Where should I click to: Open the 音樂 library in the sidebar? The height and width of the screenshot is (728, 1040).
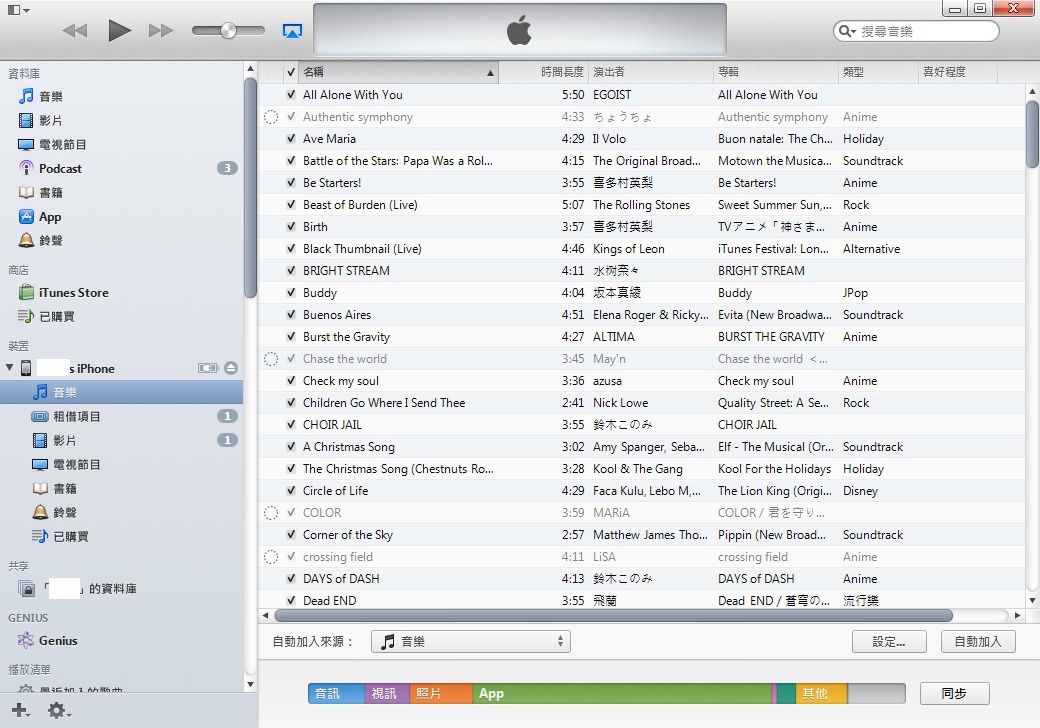41,96
